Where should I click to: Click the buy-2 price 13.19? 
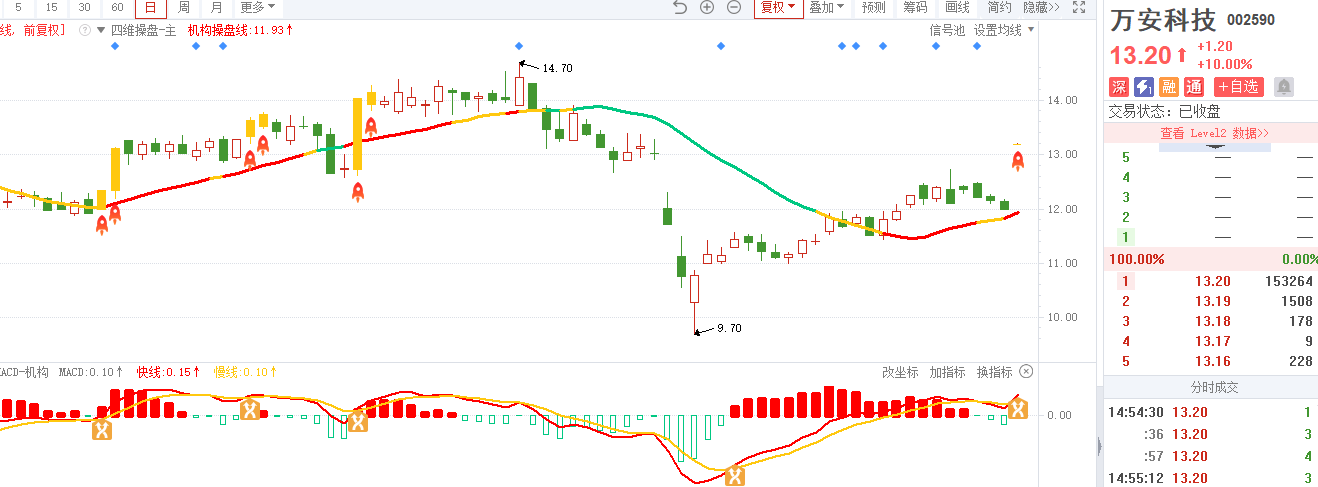[x=1213, y=301]
